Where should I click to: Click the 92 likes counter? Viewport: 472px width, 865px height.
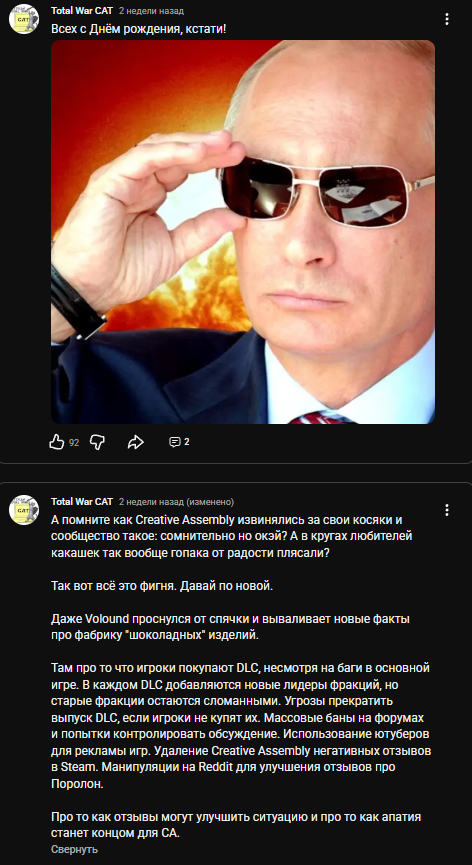click(x=74, y=442)
